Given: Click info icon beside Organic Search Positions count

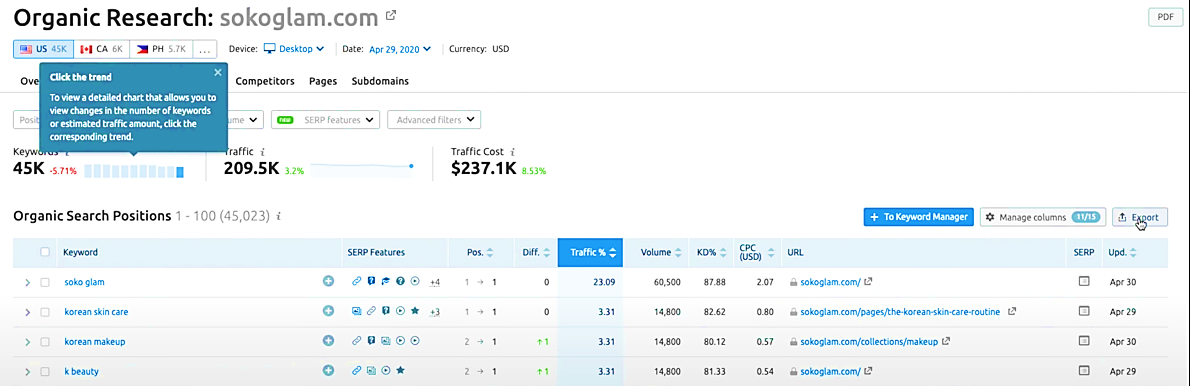Looking at the screenshot, I should click(x=279, y=216).
